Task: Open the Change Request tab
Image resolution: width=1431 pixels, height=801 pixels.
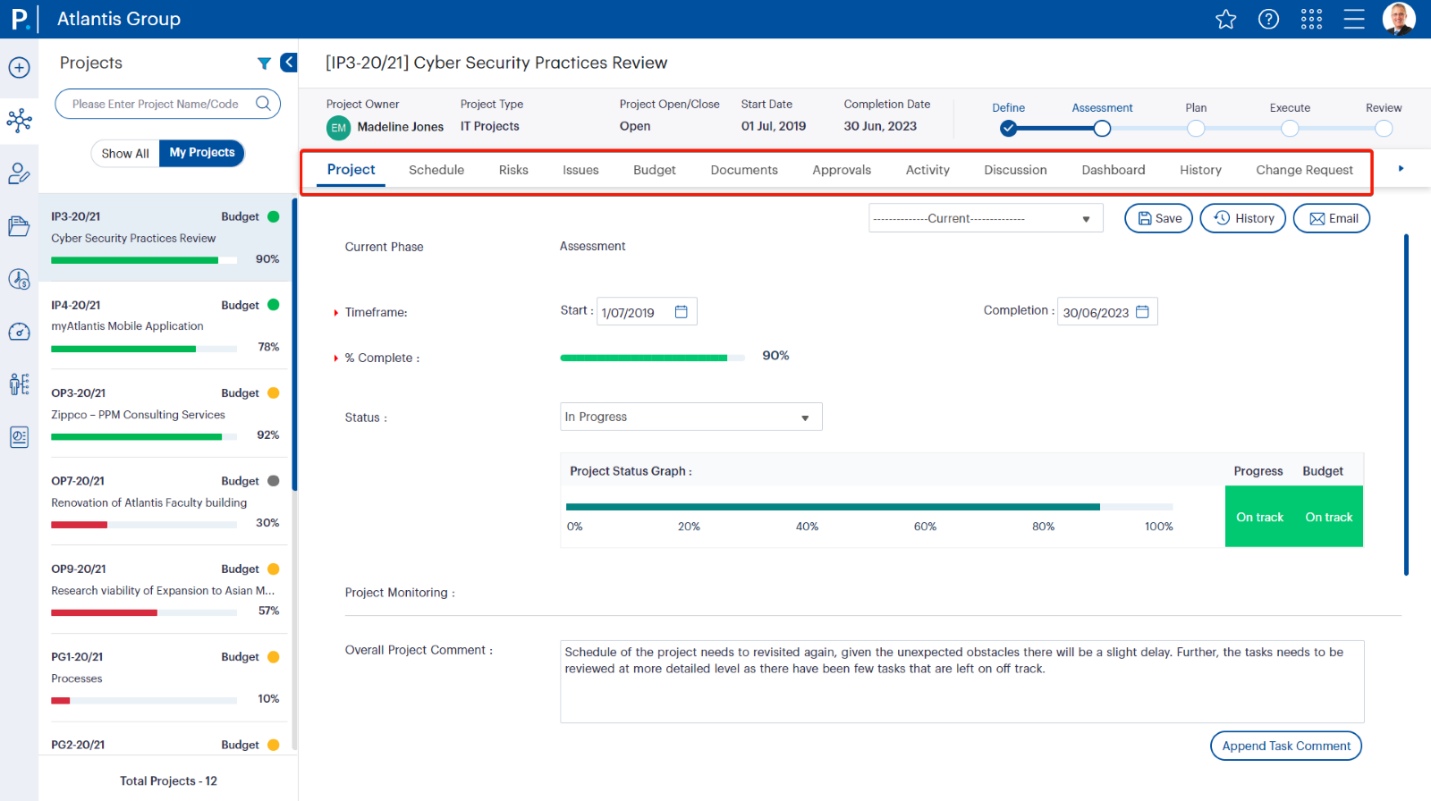Action: pos(1305,170)
